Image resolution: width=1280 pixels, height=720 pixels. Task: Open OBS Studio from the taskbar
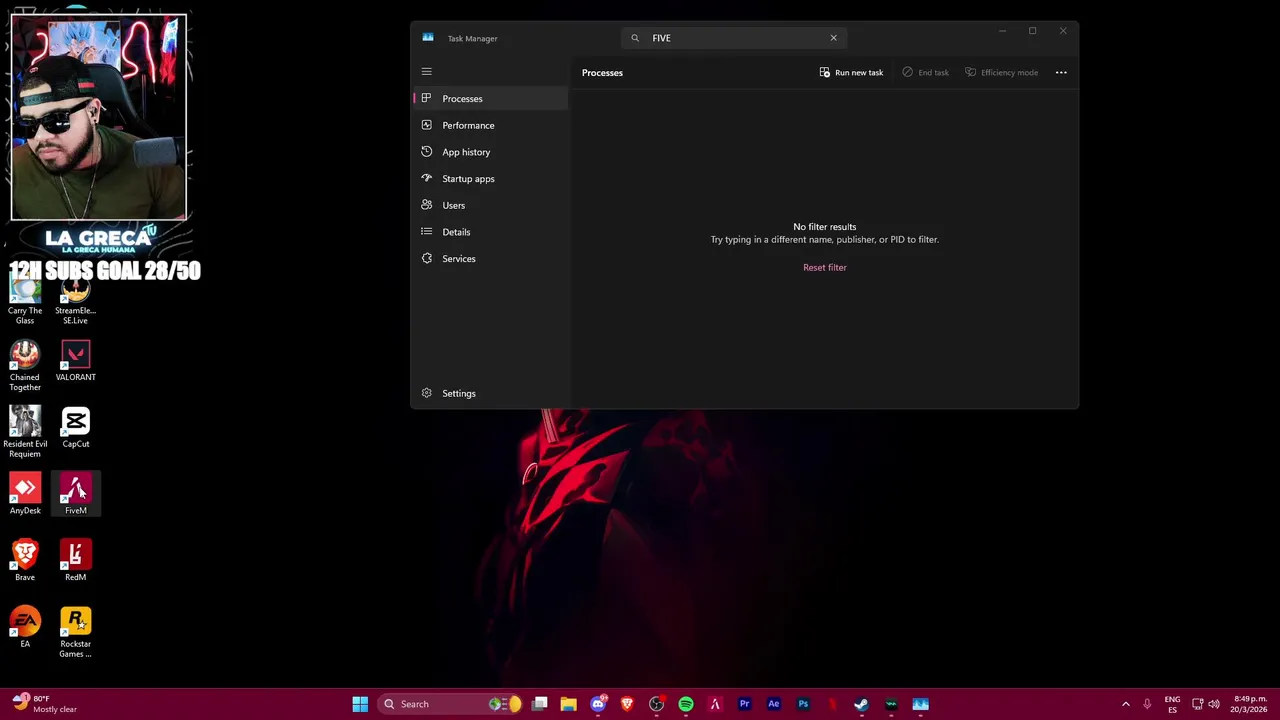[x=656, y=704]
